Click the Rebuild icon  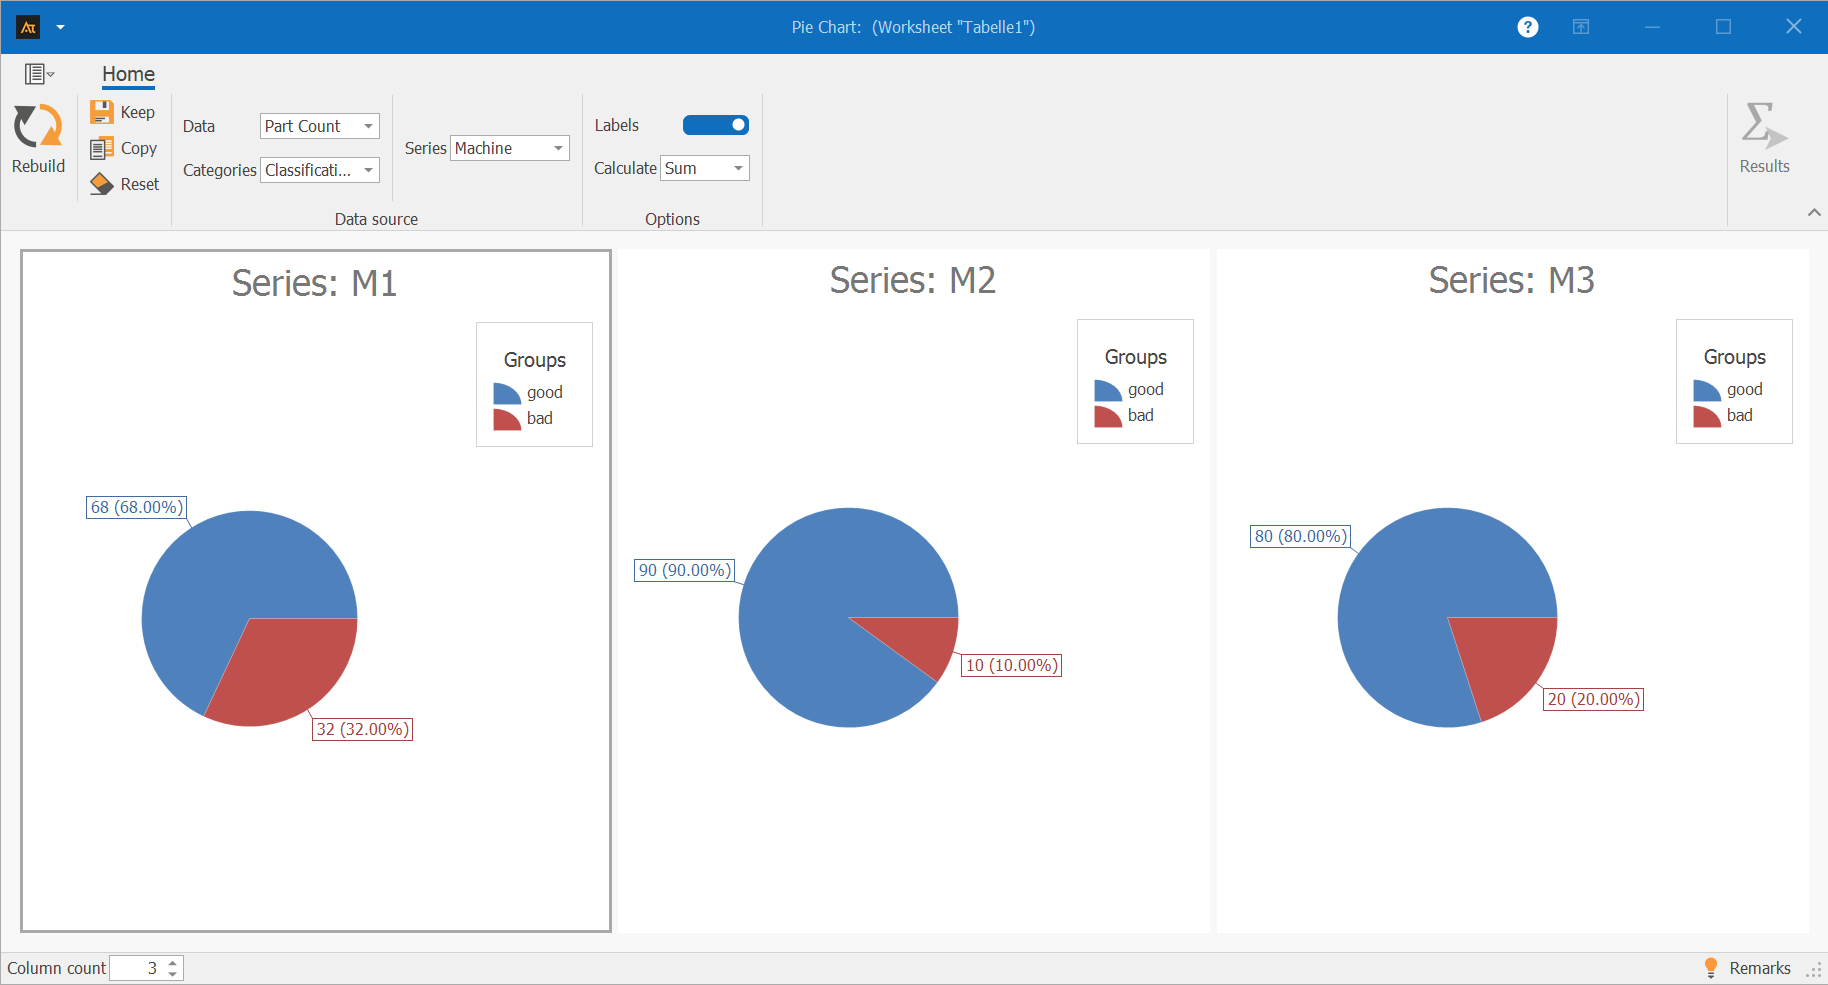pos(38,128)
